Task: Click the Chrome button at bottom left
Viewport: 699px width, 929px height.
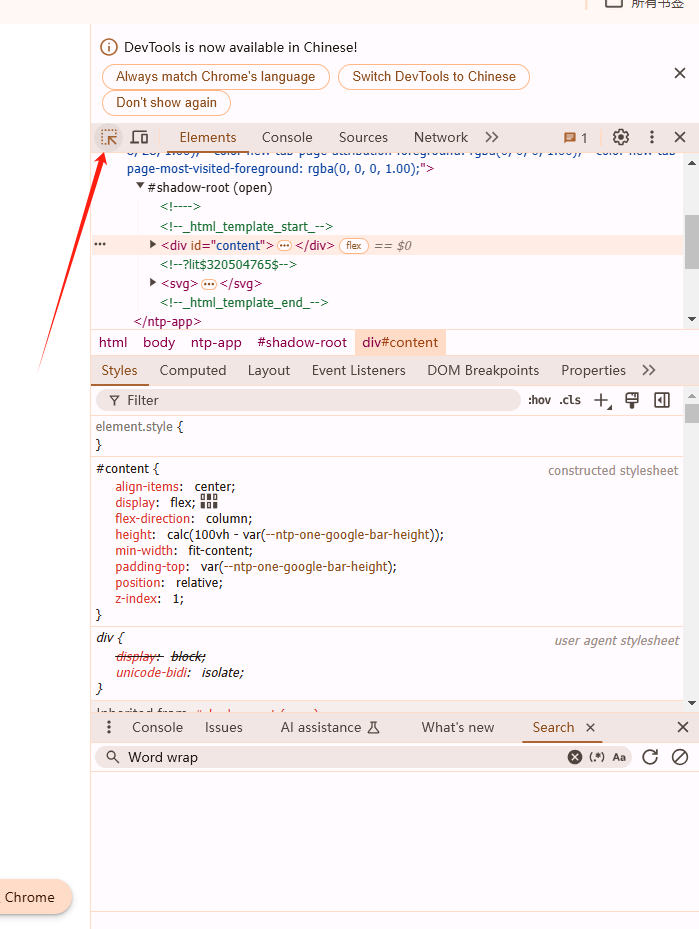Action: tap(34, 897)
